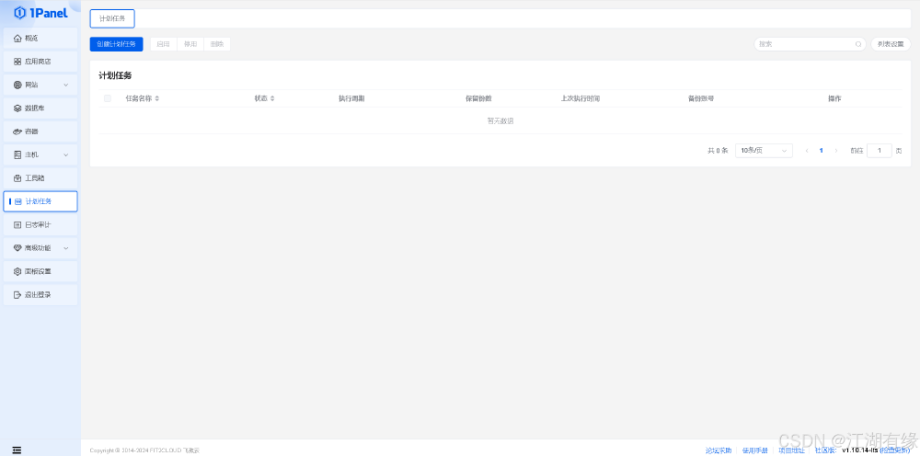The image size is (920, 456).
Task: Open 概览 menu item in sidebar
Action: click(x=40, y=38)
